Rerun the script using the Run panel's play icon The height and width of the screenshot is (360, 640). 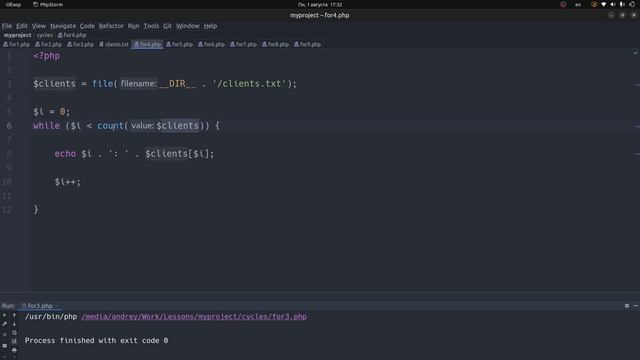click(x=4, y=316)
